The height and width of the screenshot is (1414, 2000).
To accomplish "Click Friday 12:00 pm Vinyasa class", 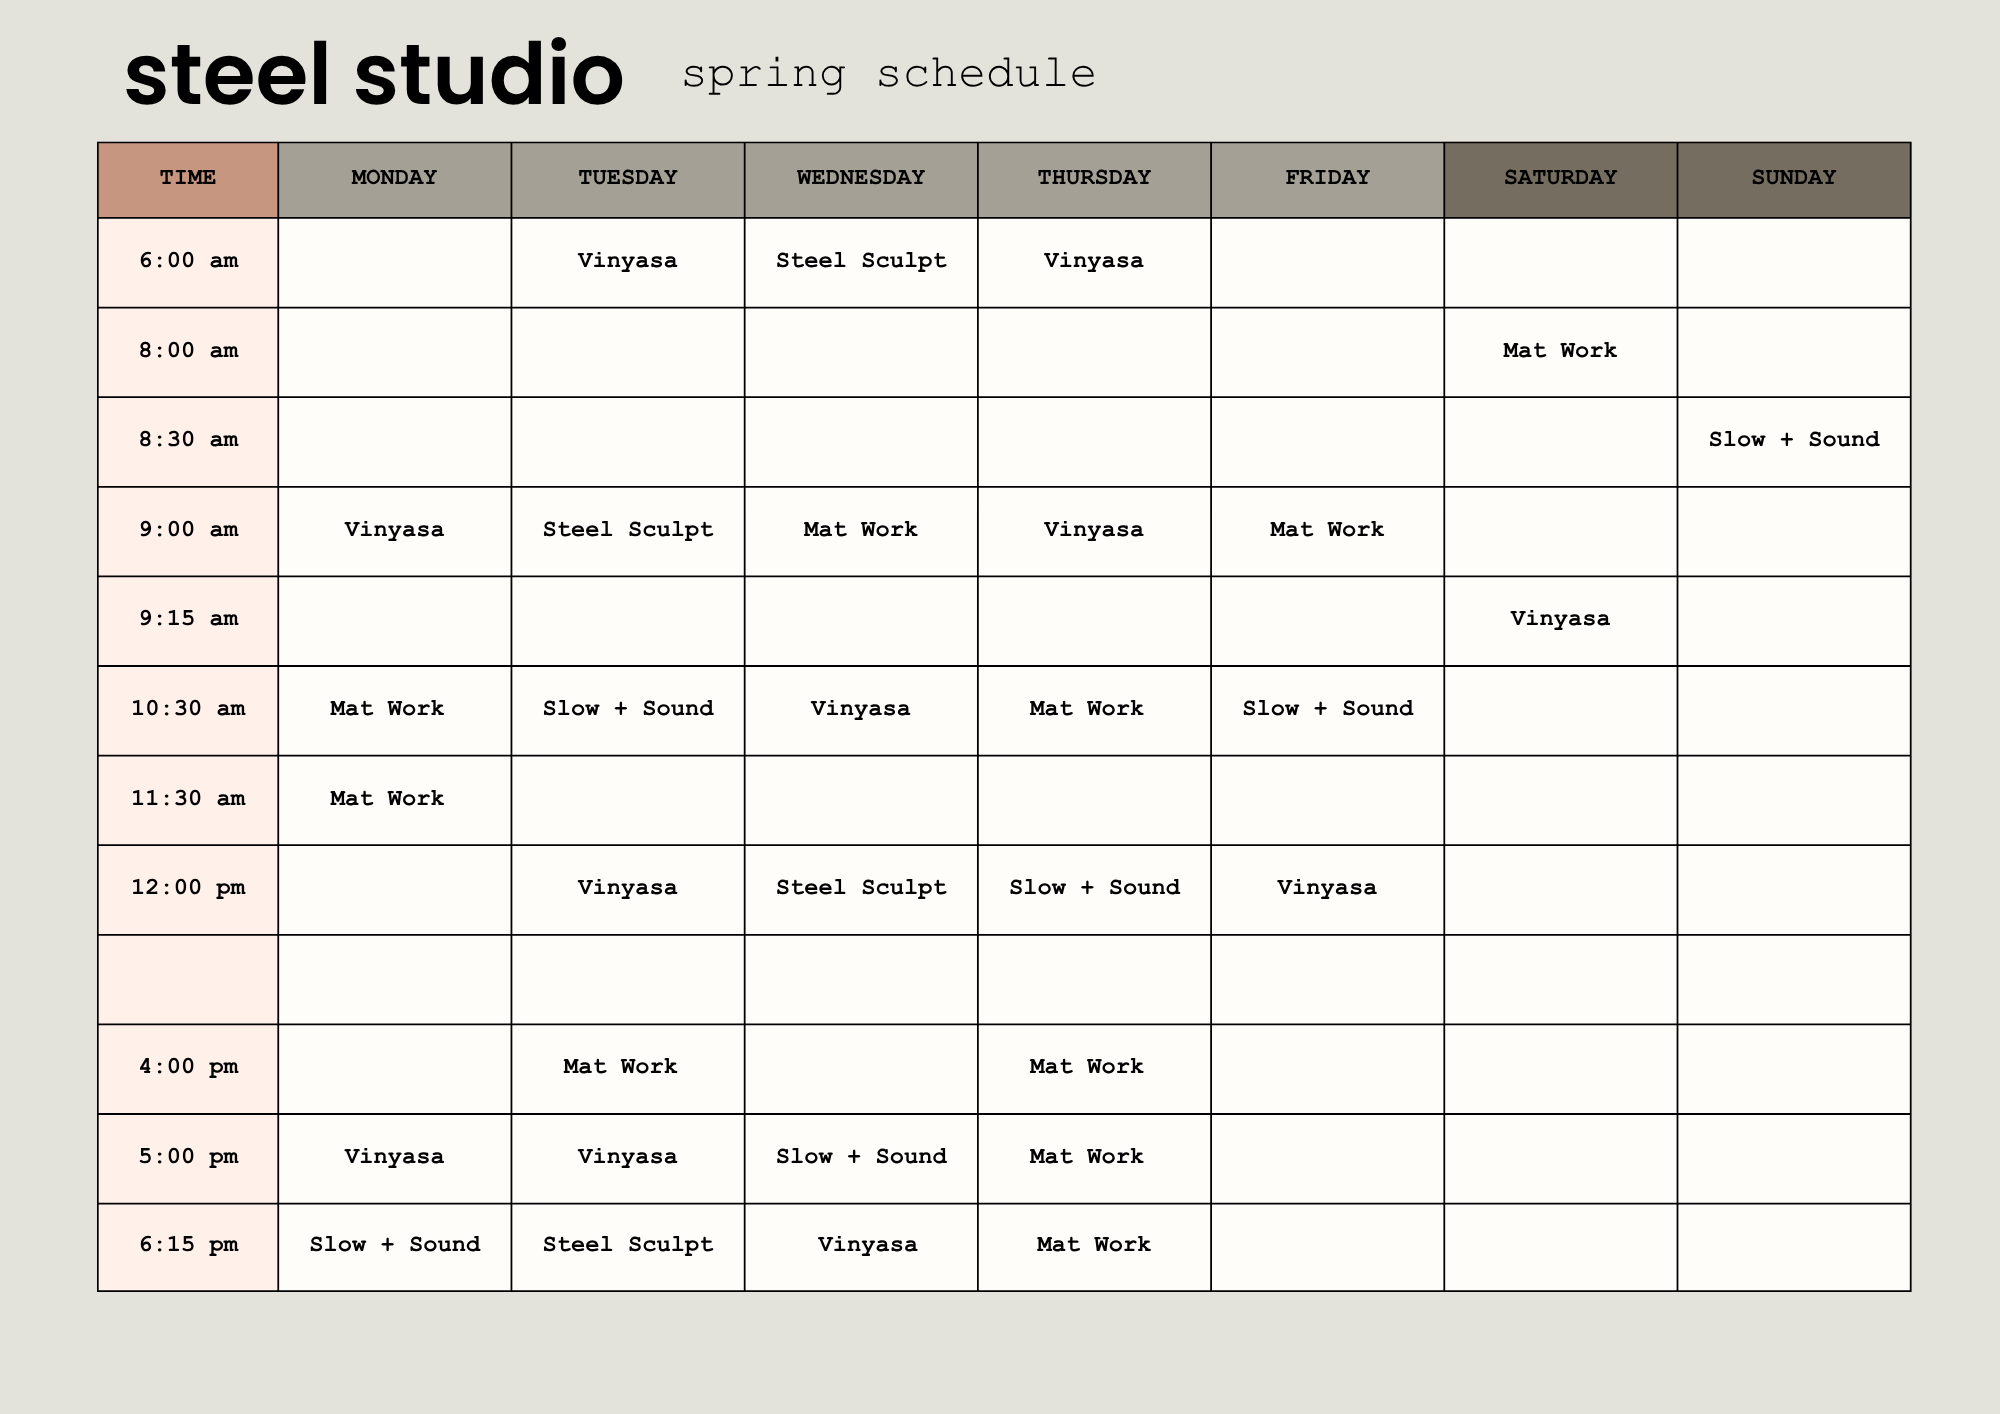I will coord(1326,888).
